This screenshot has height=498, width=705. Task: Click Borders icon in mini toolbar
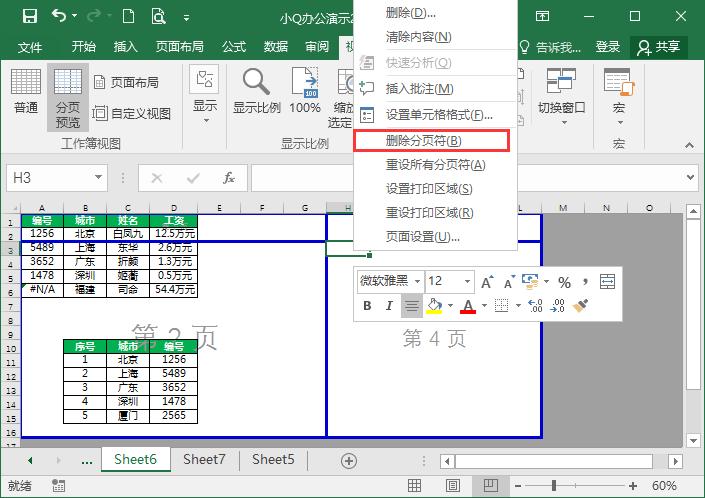[501, 306]
